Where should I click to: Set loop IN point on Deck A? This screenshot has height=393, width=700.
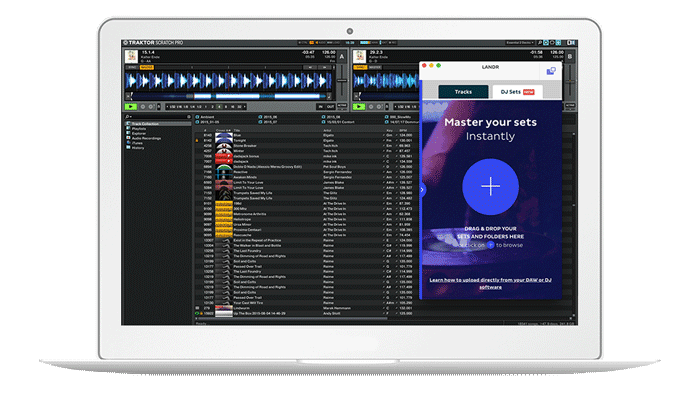tap(321, 107)
